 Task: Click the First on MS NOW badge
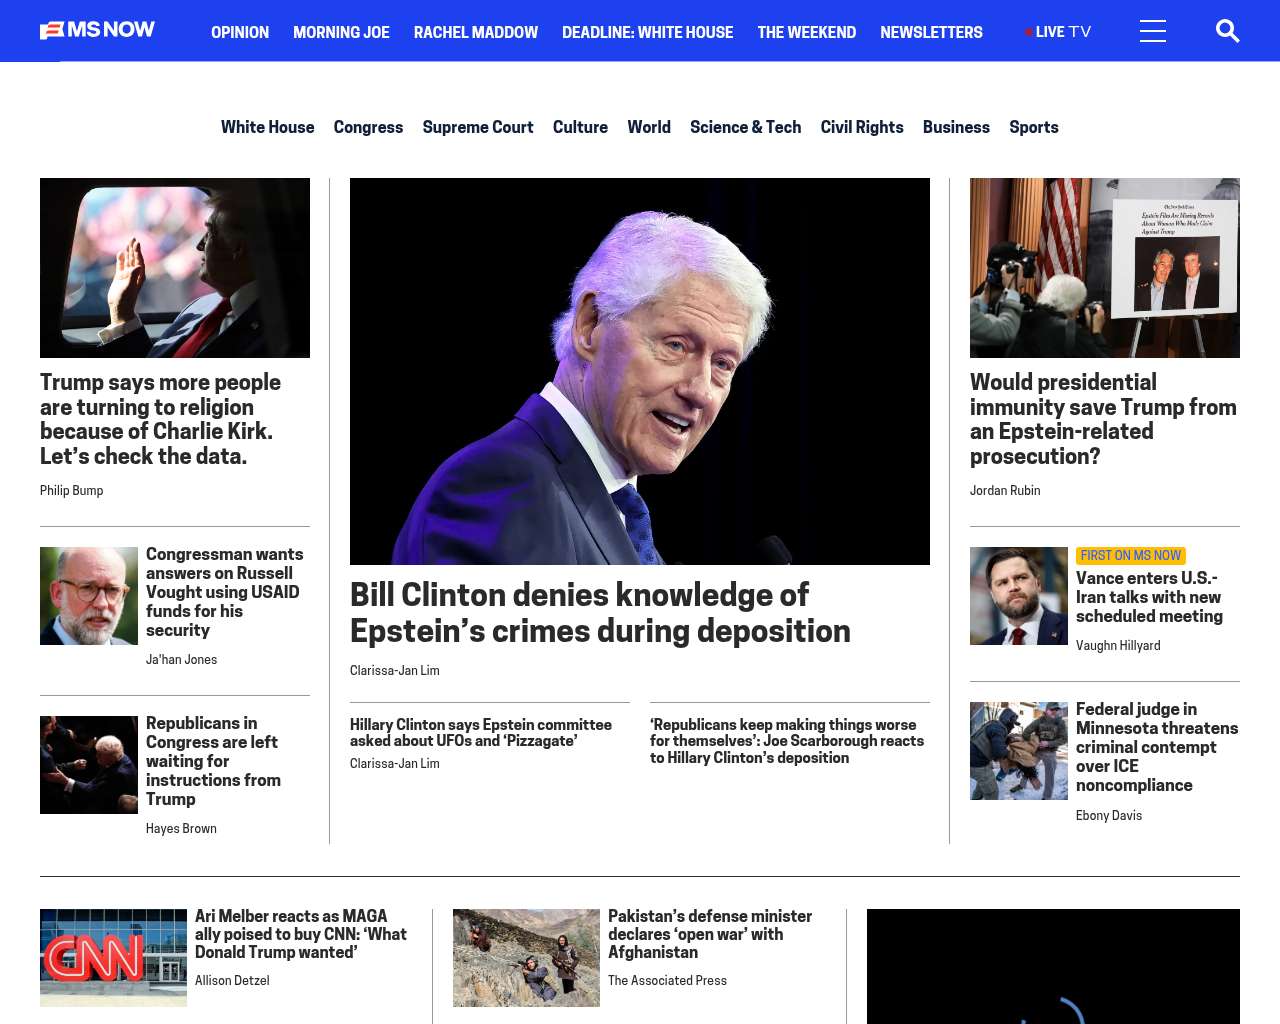(x=1130, y=555)
